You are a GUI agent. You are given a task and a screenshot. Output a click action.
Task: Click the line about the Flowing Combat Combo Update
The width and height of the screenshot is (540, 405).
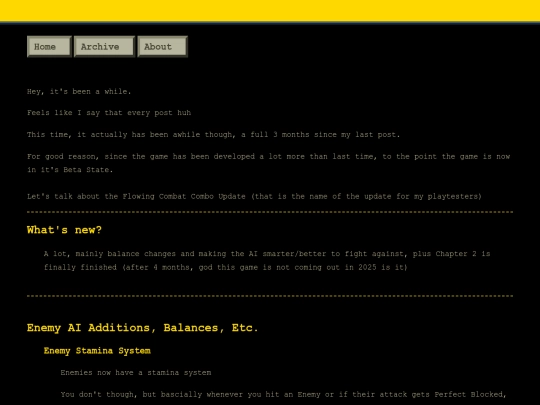click(x=254, y=197)
